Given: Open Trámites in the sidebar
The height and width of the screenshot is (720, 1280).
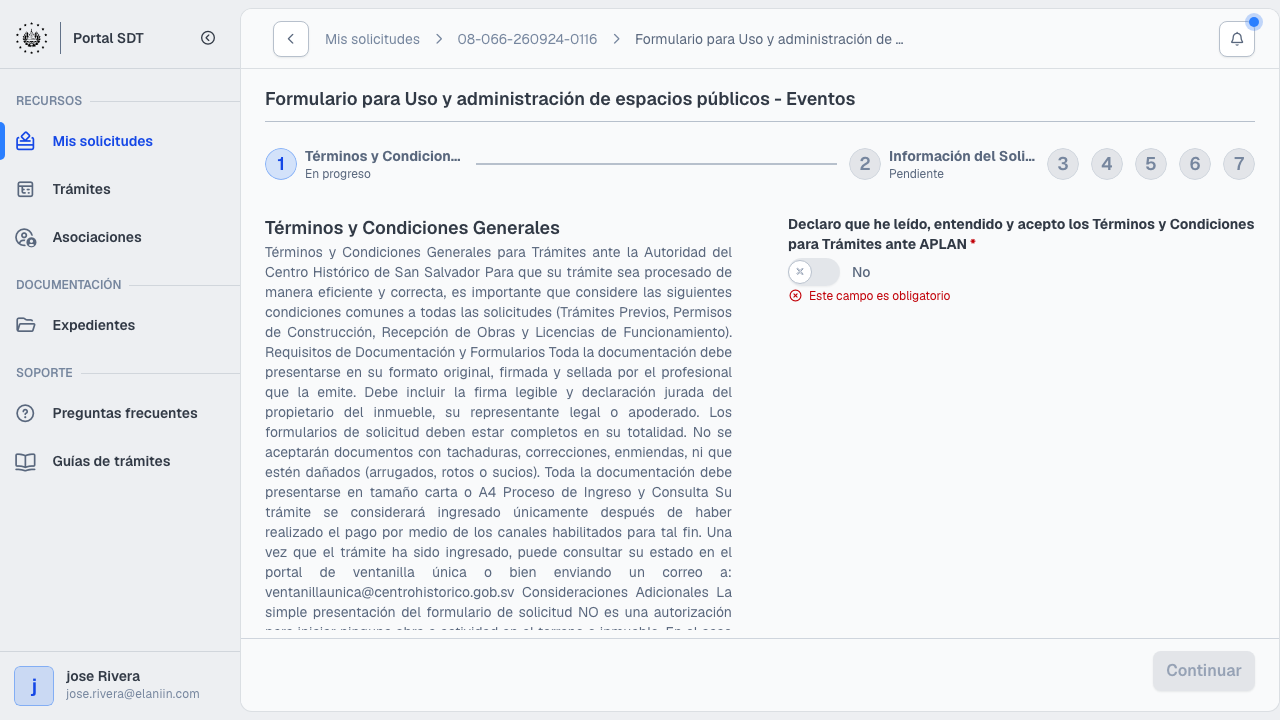Looking at the screenshot, I should point(120,189).
